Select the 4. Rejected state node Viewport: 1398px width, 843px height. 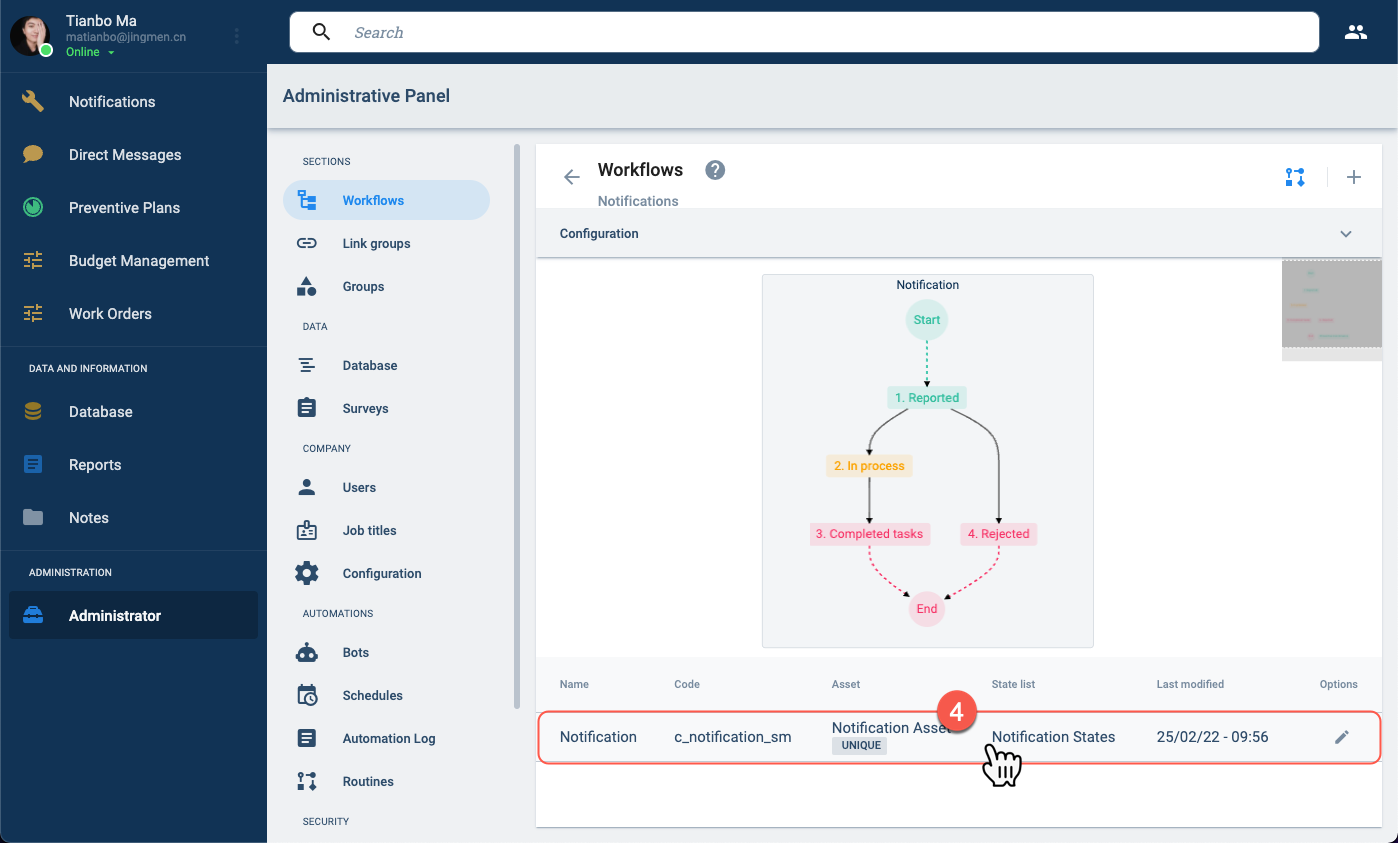coord(998,533)
